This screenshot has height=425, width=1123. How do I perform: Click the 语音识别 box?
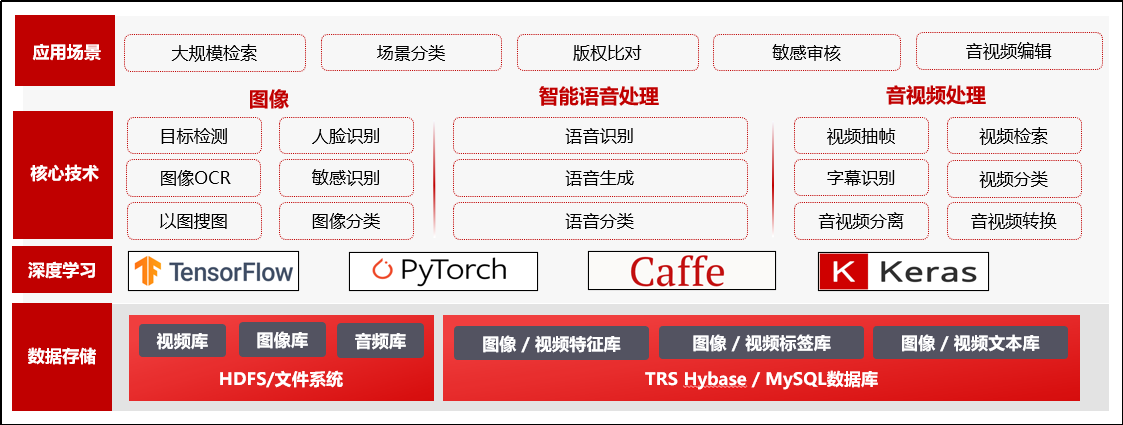pyautogui.click(x=600, y=136)
